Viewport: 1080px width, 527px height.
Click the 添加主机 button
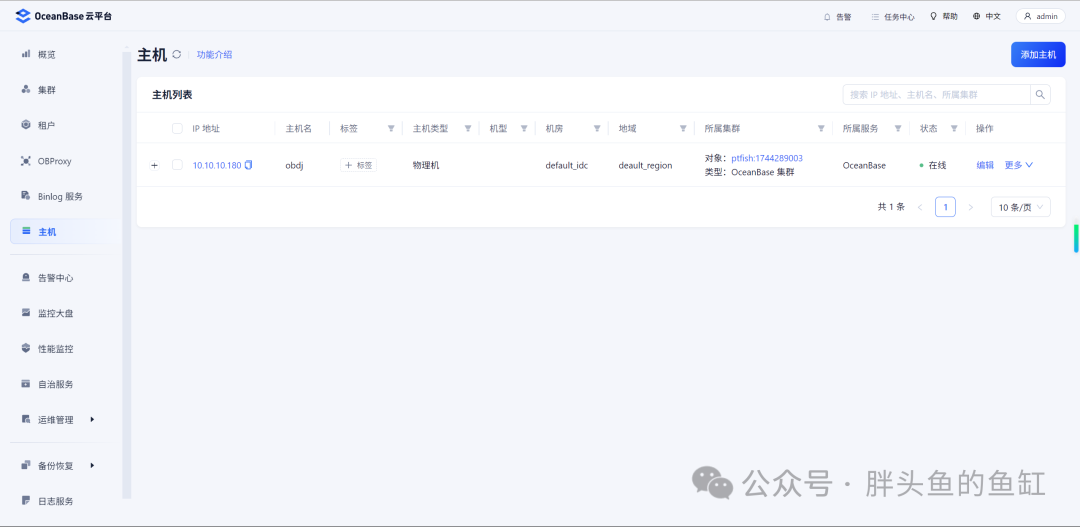click(x=1038, y=54)
